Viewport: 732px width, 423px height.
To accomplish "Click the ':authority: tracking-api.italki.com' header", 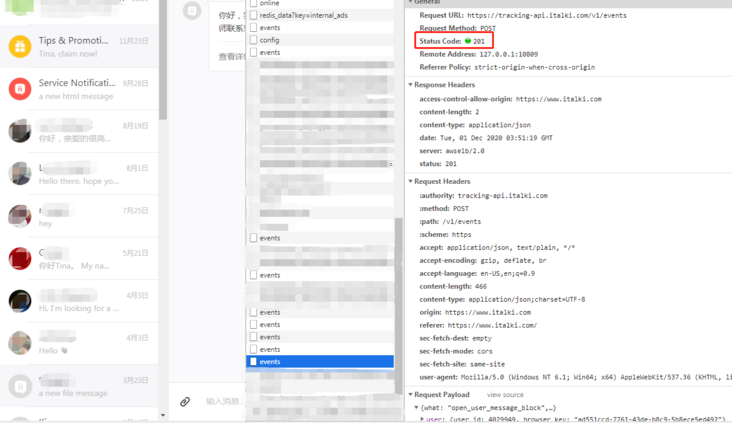I will coord(483,196).
